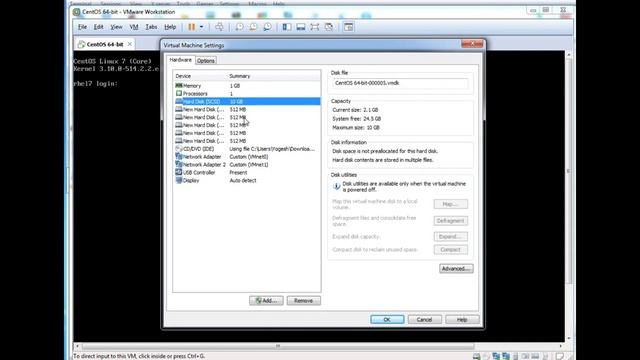640x360 pixels.
Task: Switch to Unity mode via the toolbar icon
Action: (x=329, y=27)
